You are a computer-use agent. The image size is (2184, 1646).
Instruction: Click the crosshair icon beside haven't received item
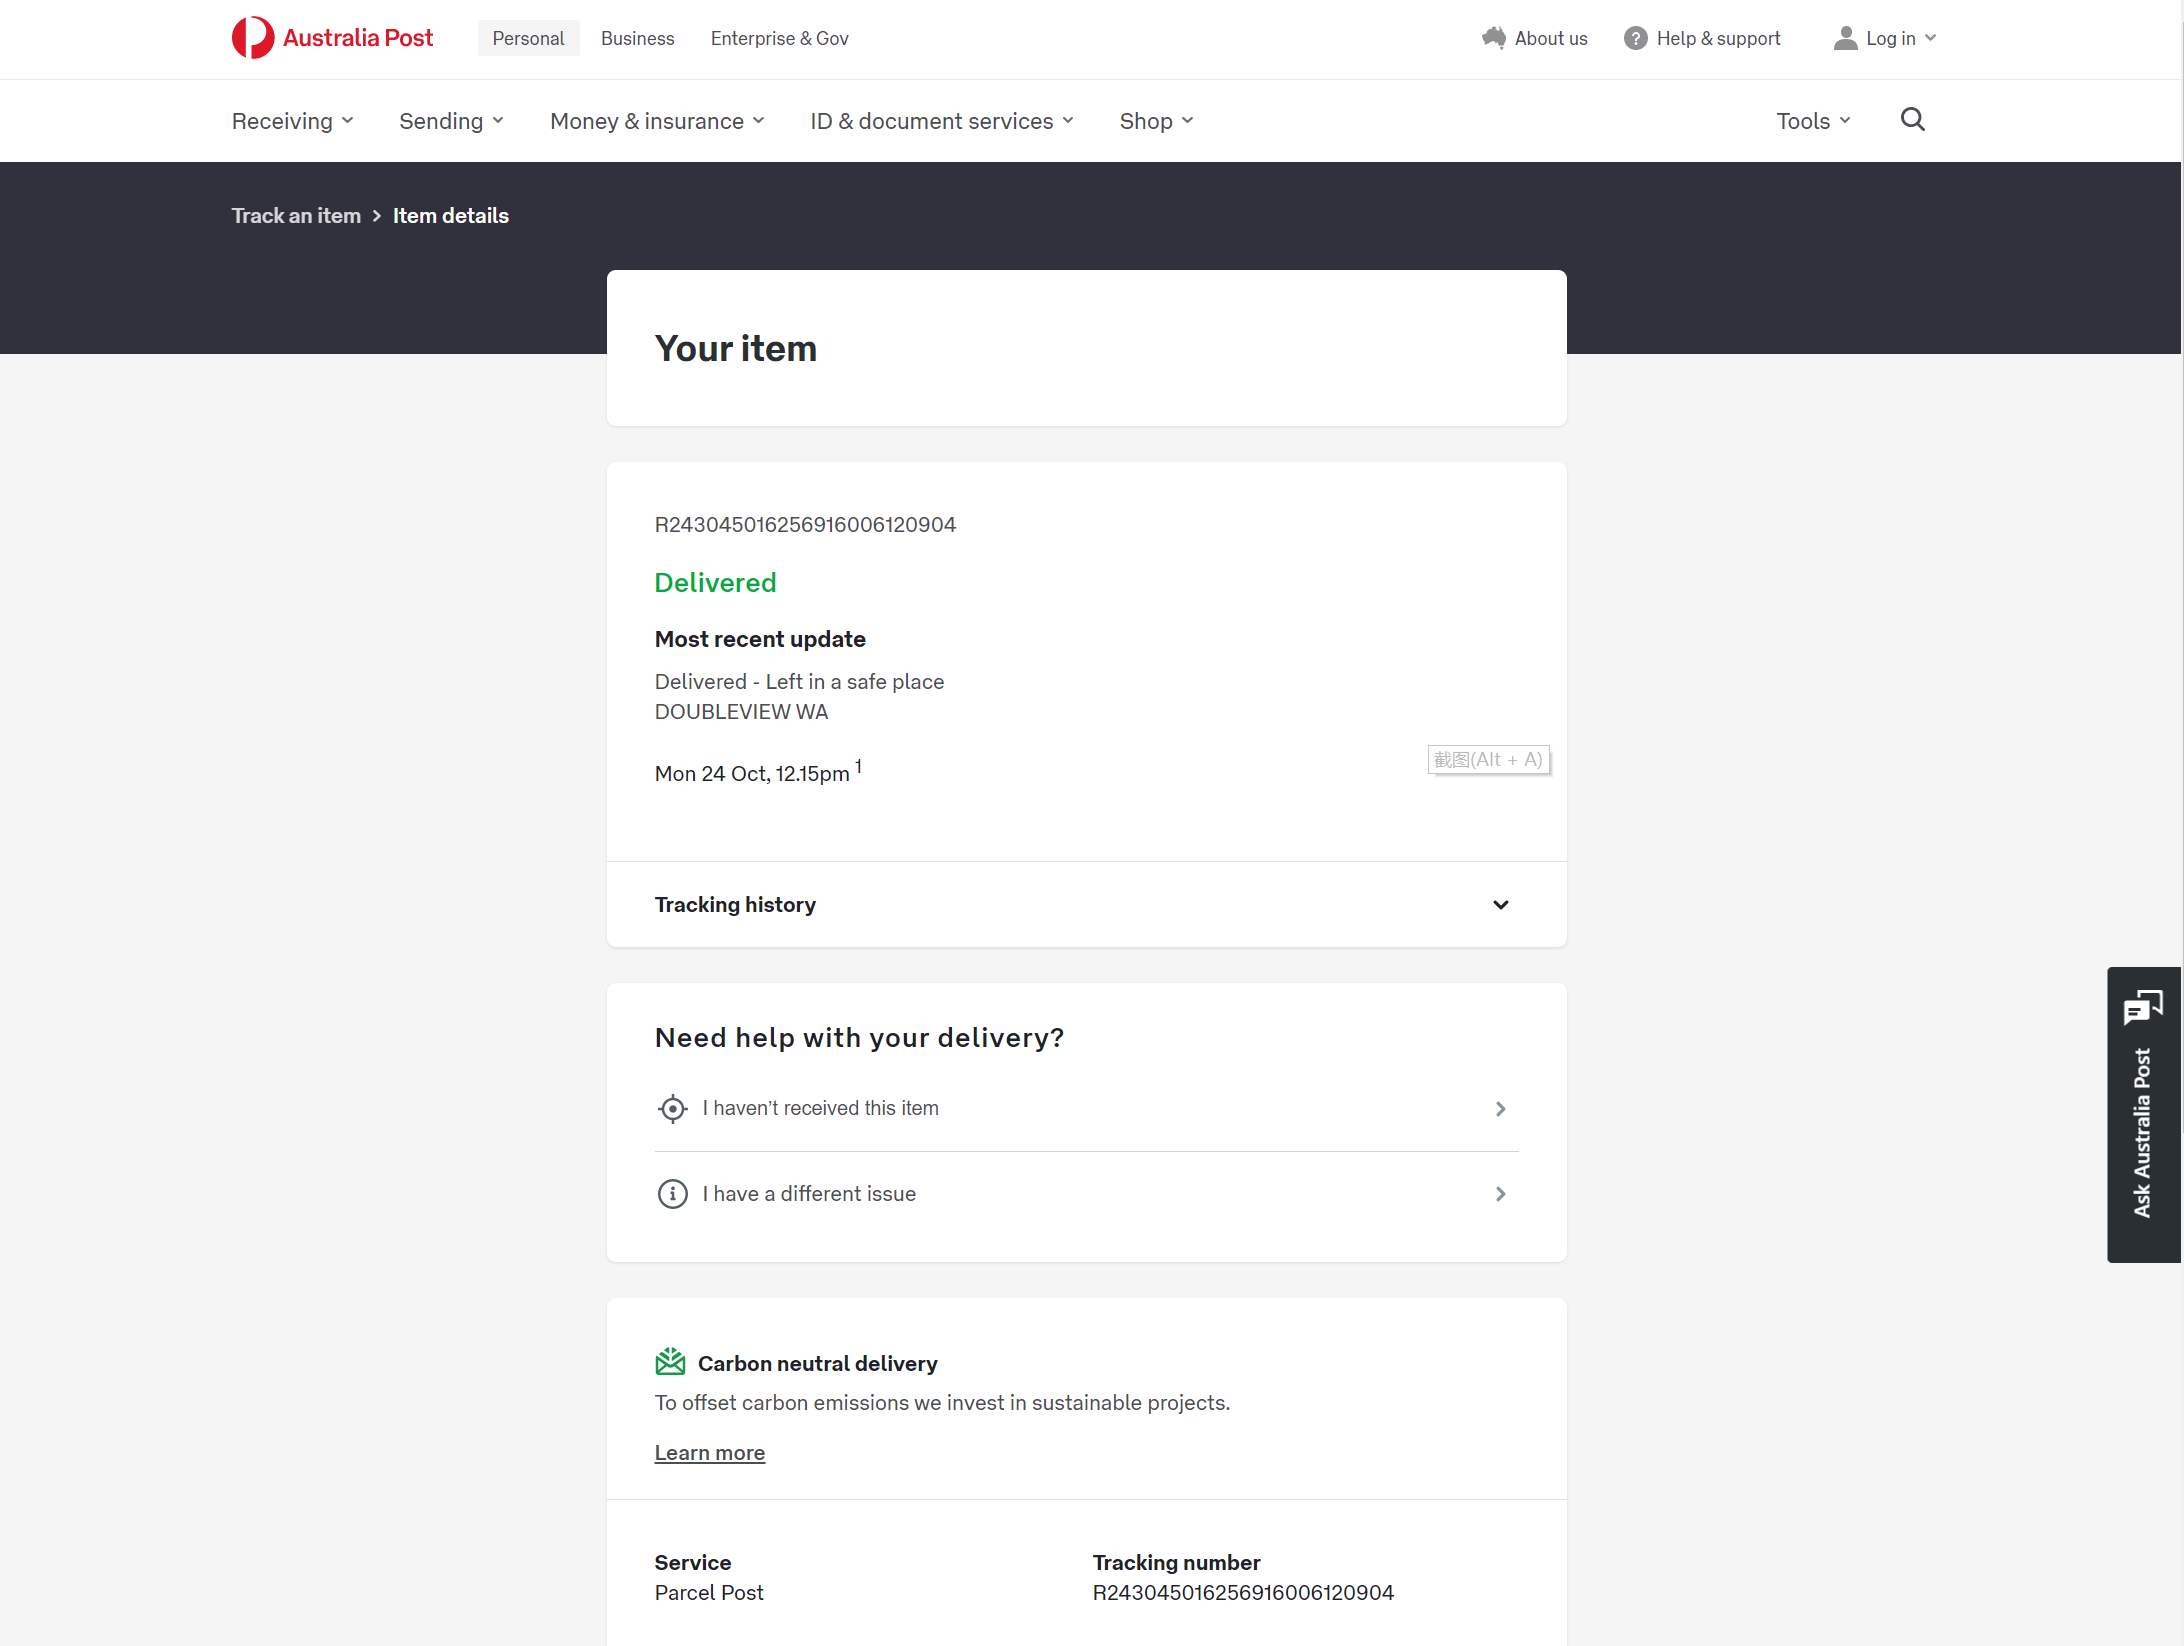[x=673, y=1108]
